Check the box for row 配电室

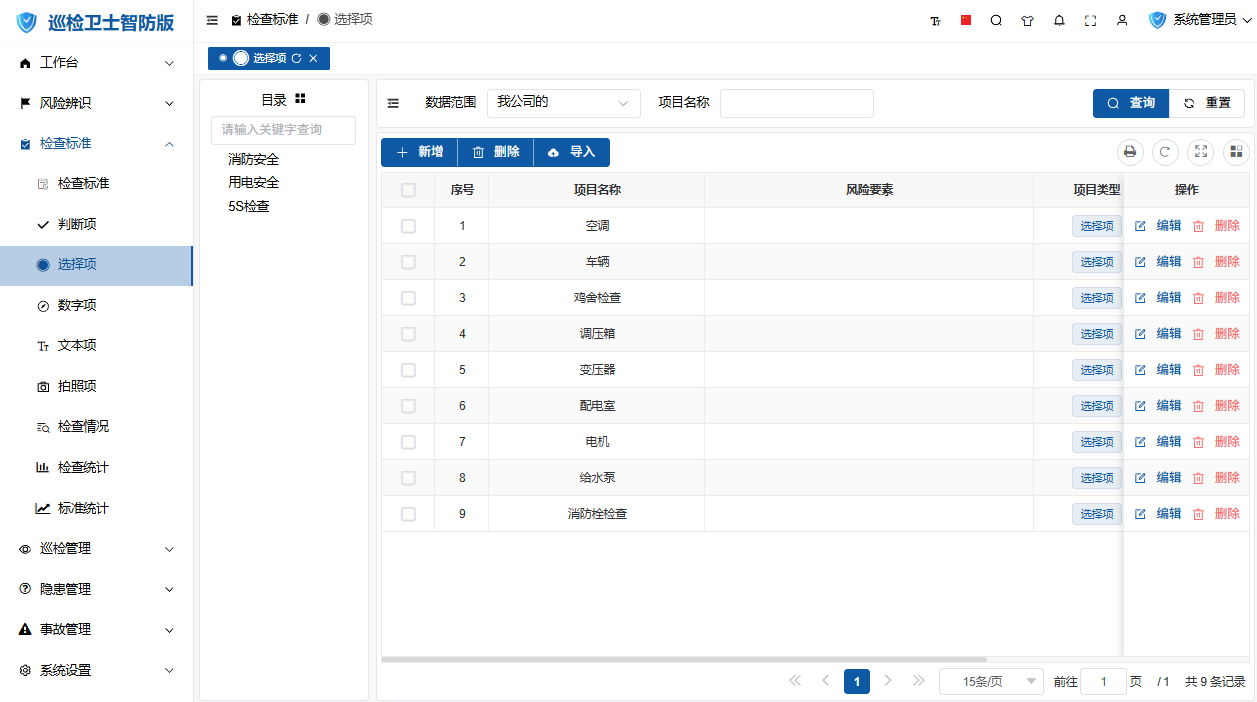click(x=408, y=406)
